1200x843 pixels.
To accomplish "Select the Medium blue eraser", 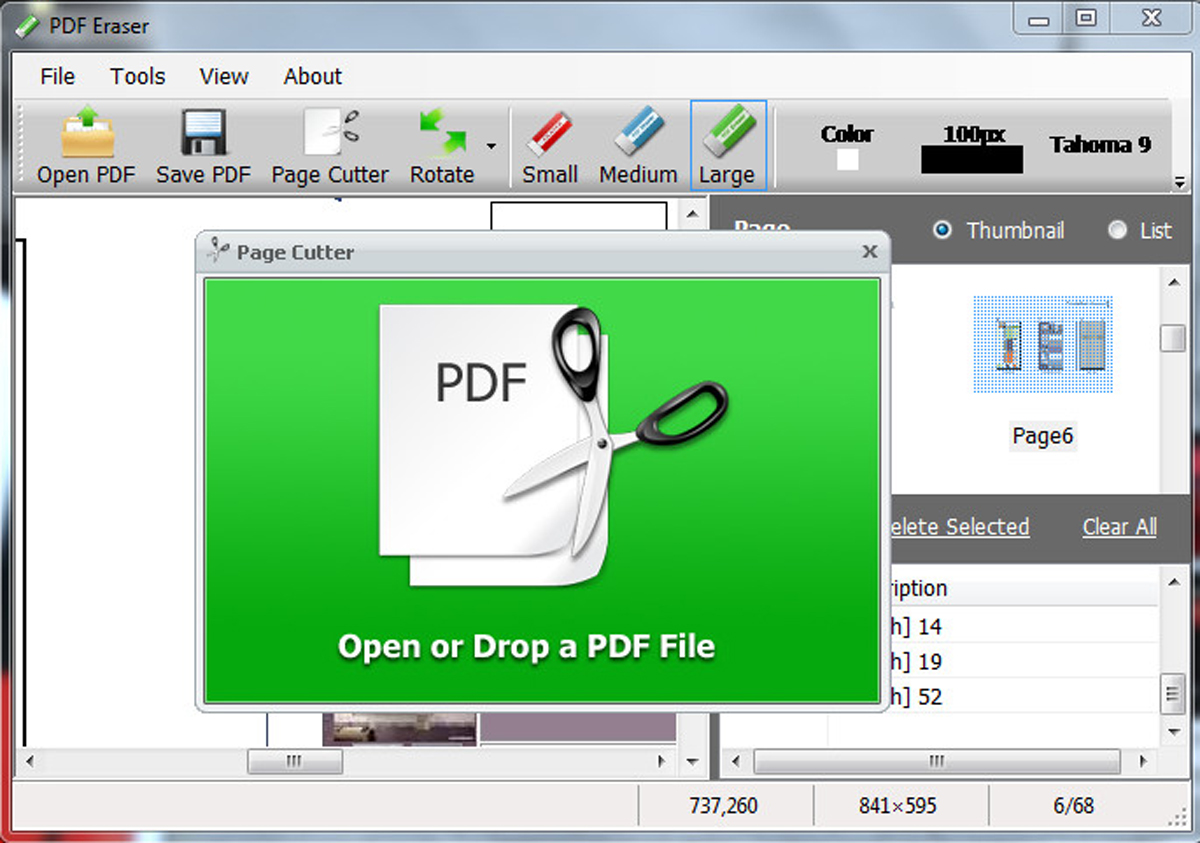I will [x=638, y=135].
